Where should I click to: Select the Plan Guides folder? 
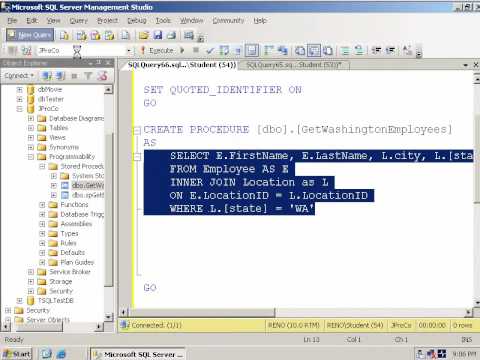77,262
